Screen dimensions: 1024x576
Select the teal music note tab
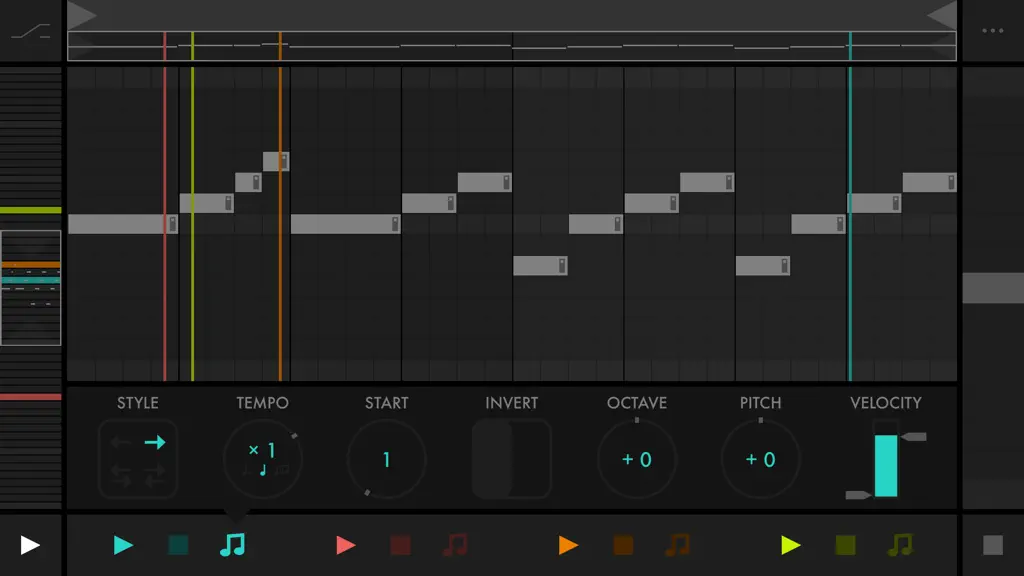232,545
